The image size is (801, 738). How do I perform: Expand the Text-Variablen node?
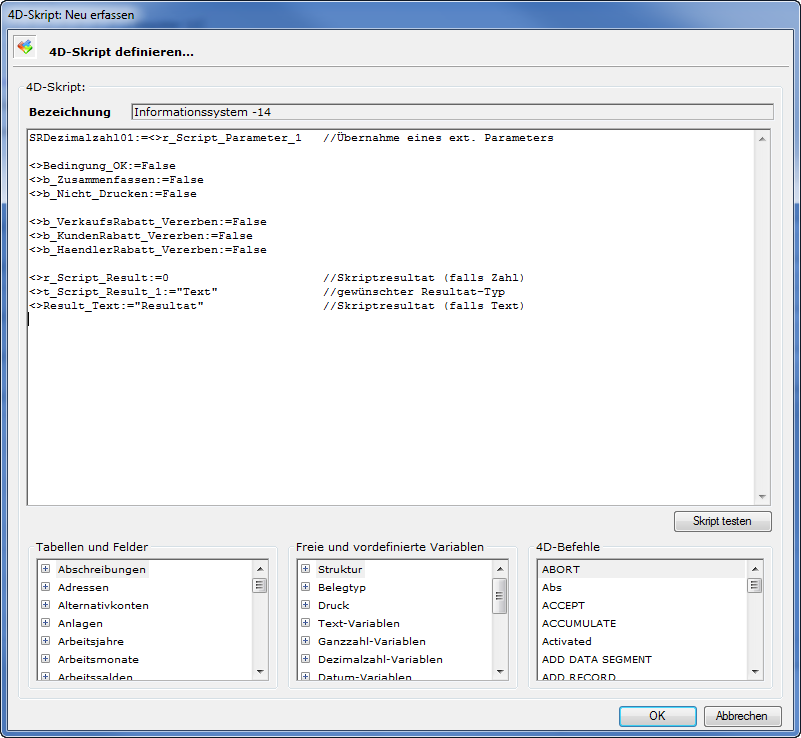[305, 623]
